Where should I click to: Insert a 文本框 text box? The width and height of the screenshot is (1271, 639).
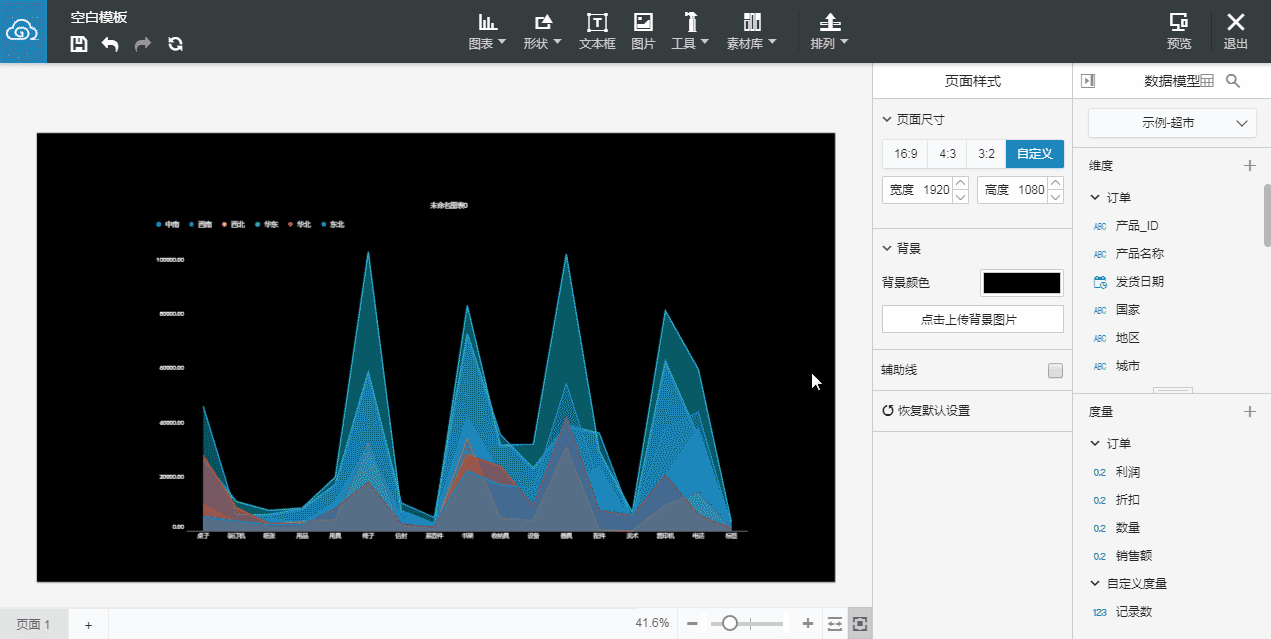tap(597, 31)
